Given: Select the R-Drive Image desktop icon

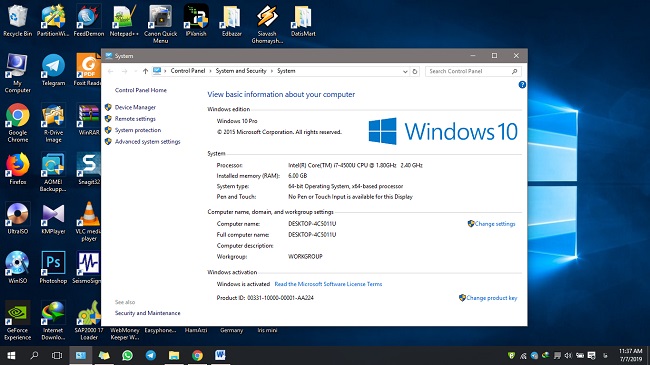Looking at the screenshot, I should (53, 123).
